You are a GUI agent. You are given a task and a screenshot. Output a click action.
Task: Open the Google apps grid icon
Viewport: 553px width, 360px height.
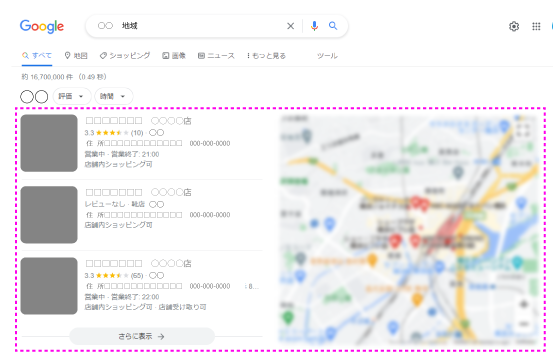[x=536, y=26]
